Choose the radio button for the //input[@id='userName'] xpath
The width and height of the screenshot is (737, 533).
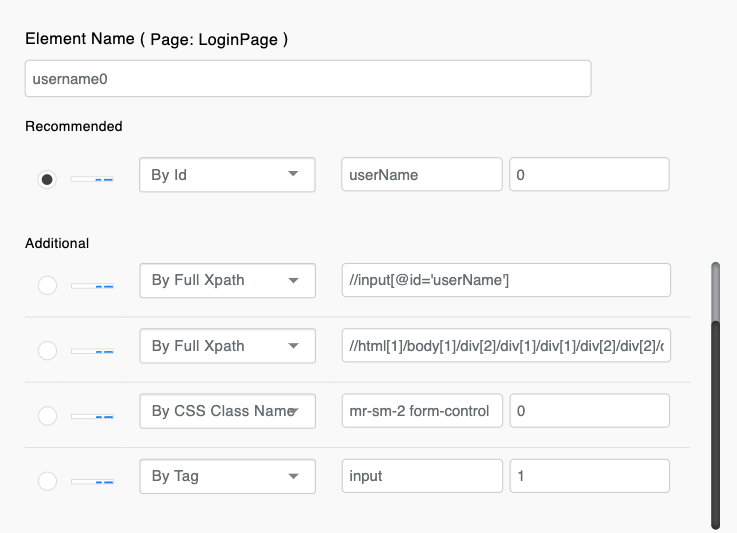(x=47, y=285)
